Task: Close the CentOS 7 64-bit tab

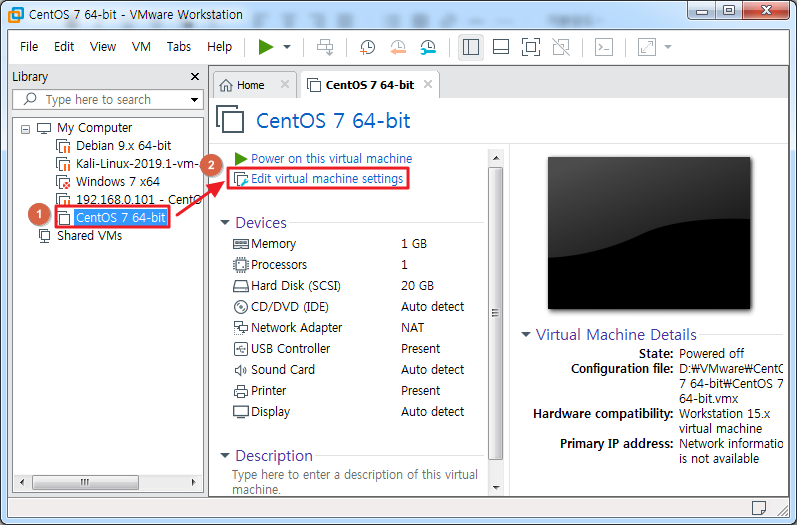Action: [x=428, y=84]
